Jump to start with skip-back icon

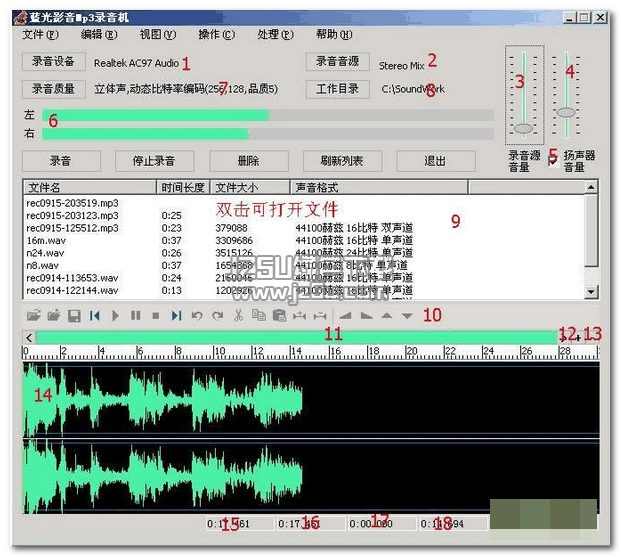click(x=95, y=316)
